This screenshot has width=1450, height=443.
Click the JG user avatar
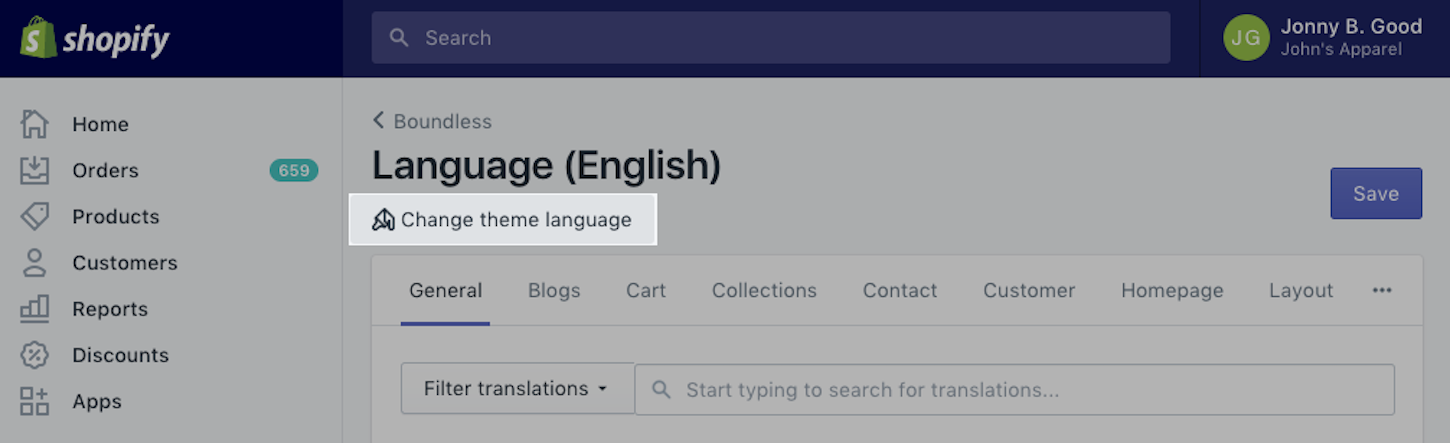(x=1246, y=38)
